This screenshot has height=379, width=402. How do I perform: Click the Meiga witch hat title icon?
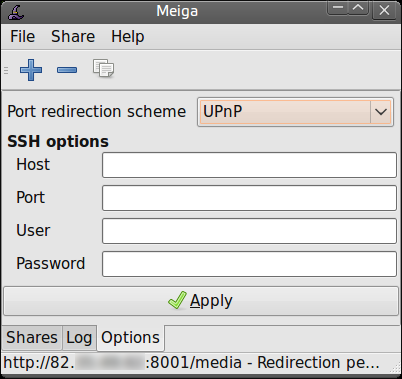[16, 12]
